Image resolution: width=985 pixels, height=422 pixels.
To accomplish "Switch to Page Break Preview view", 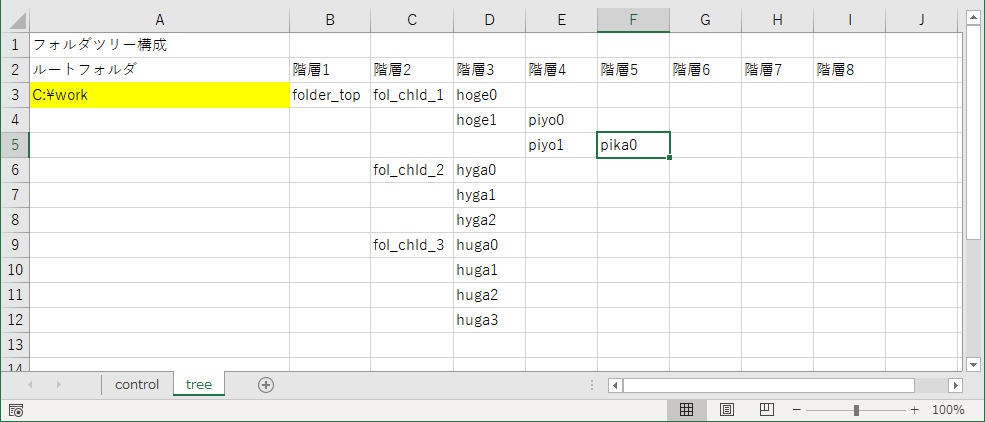I will (766, 410).
